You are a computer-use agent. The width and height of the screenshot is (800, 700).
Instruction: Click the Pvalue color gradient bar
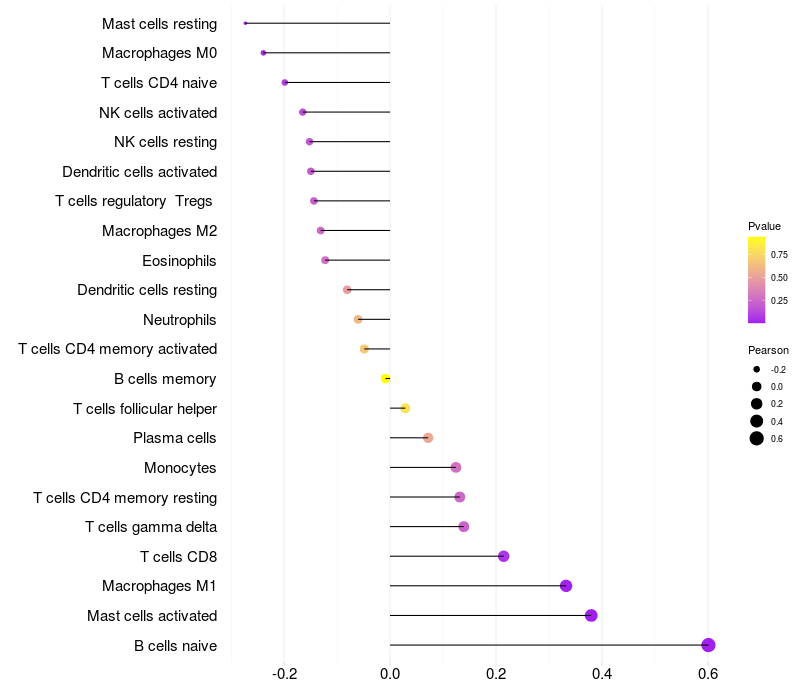pyautogui.click(x=757, y=280)
